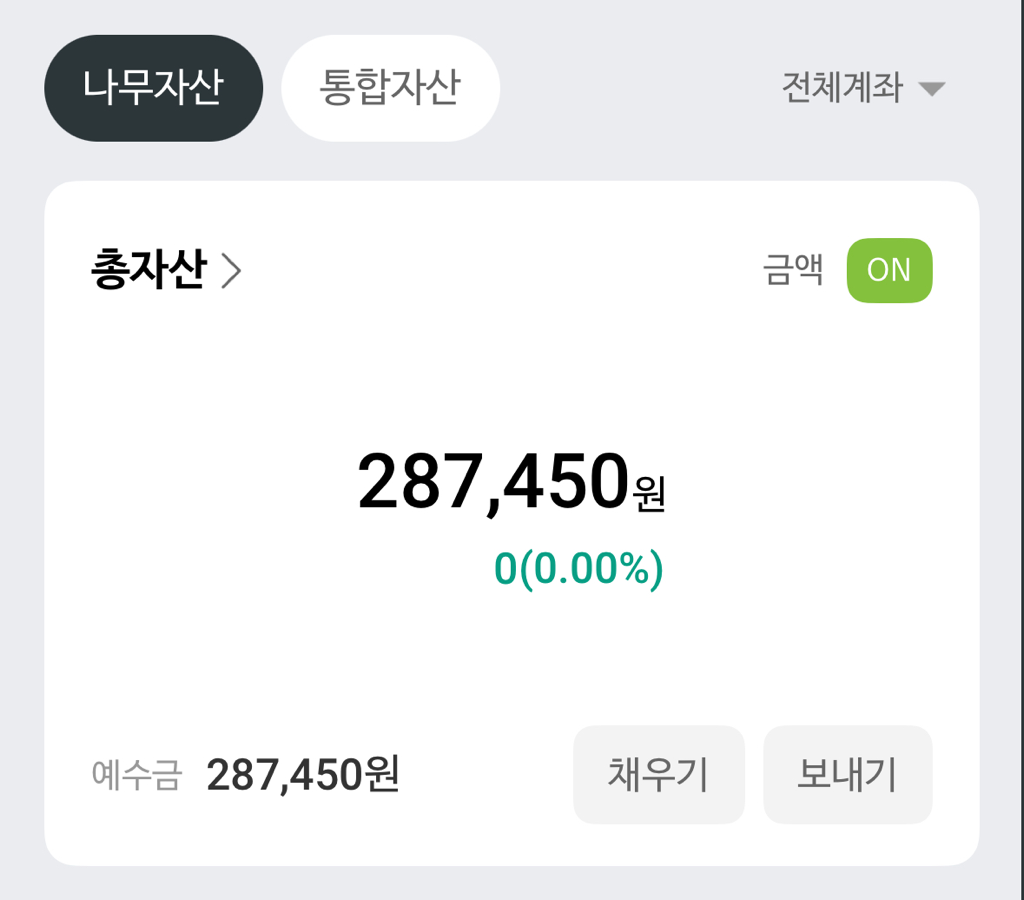Click the triangle arrow beside 전체계좌

(x=932, y=89)
